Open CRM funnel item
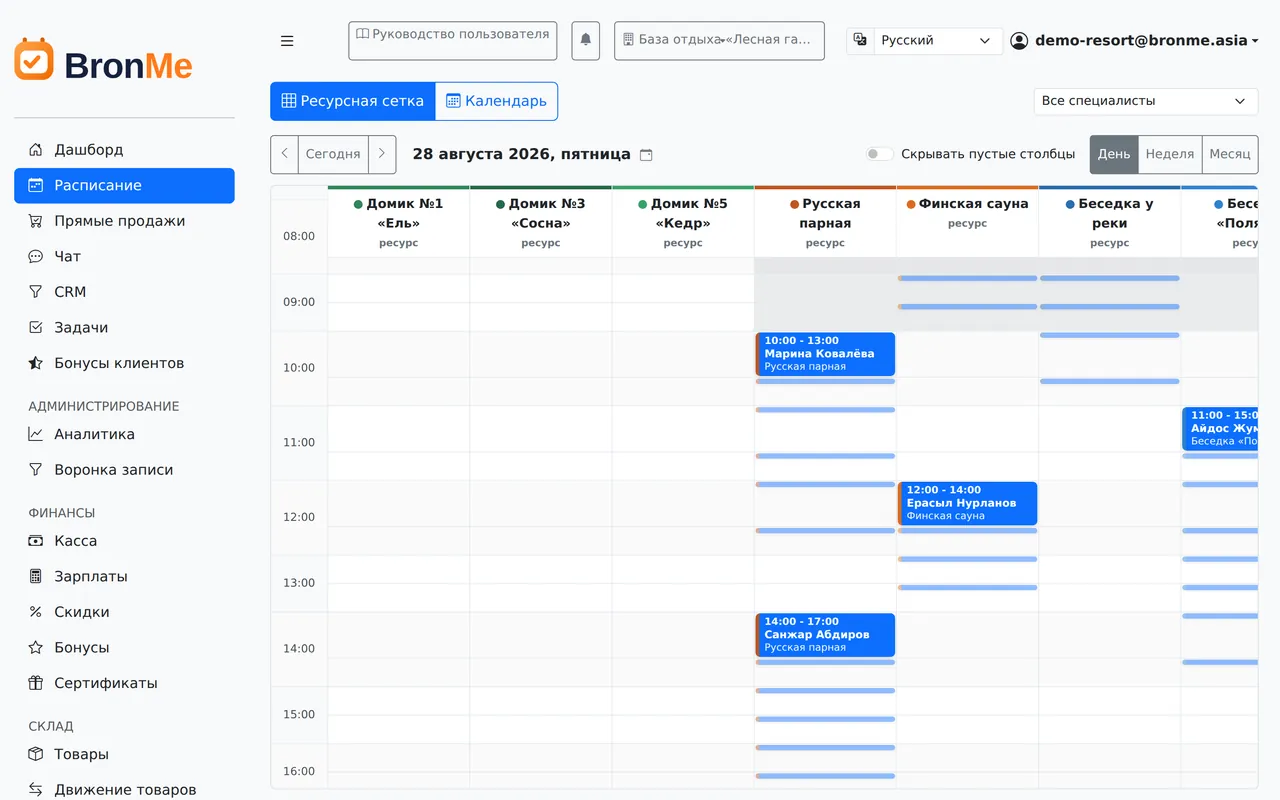This screenshot has height=800, width=1280. pos(124,292)
